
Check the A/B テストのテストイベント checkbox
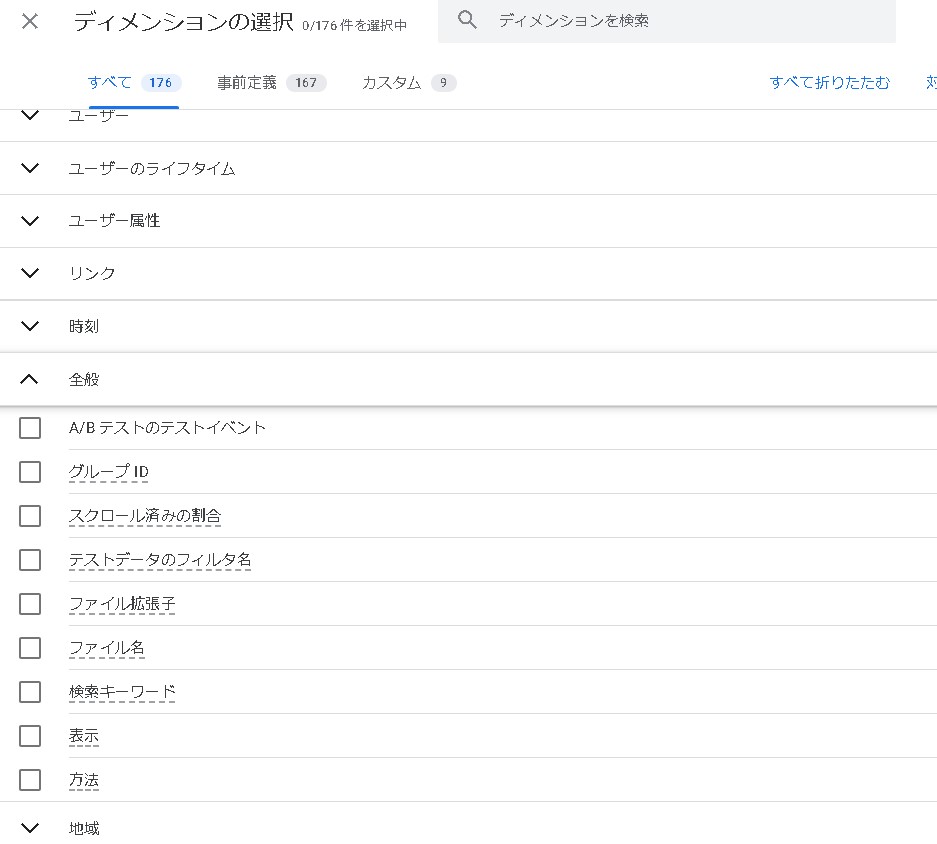coord(30,428)
